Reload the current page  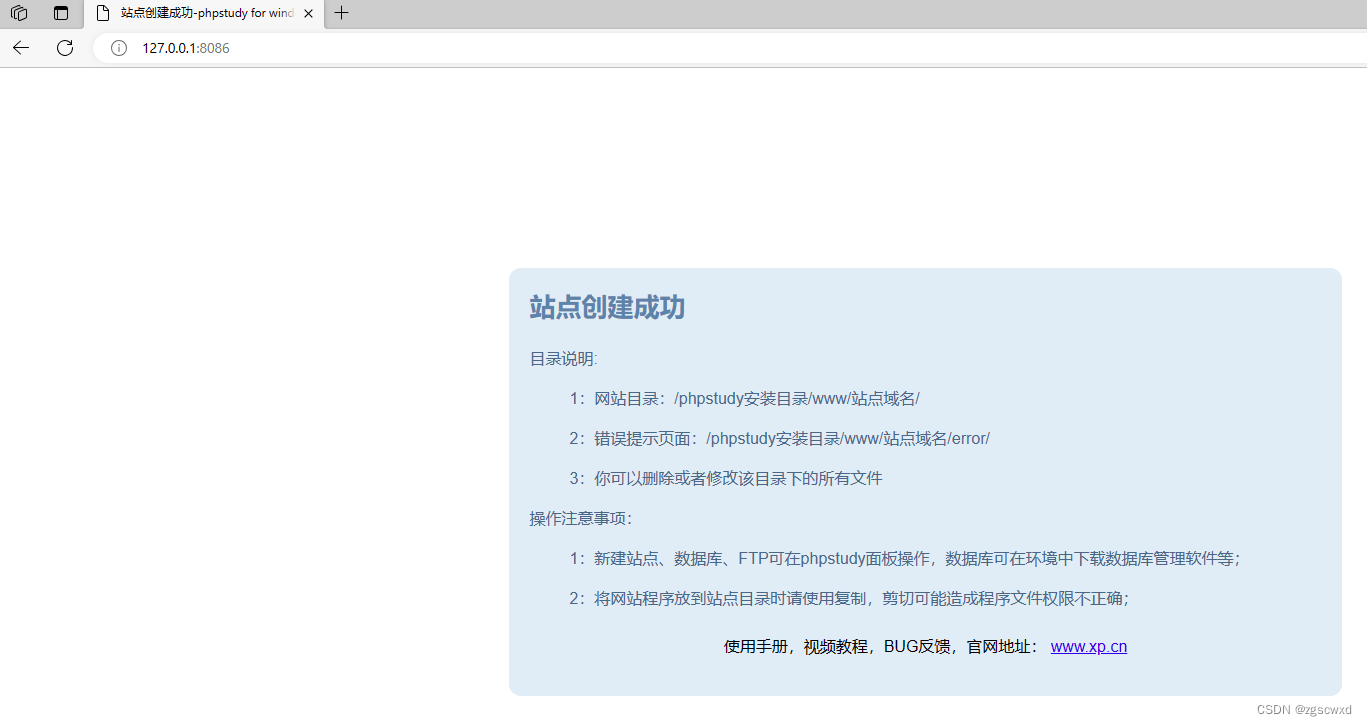click(x=65, y=48)
